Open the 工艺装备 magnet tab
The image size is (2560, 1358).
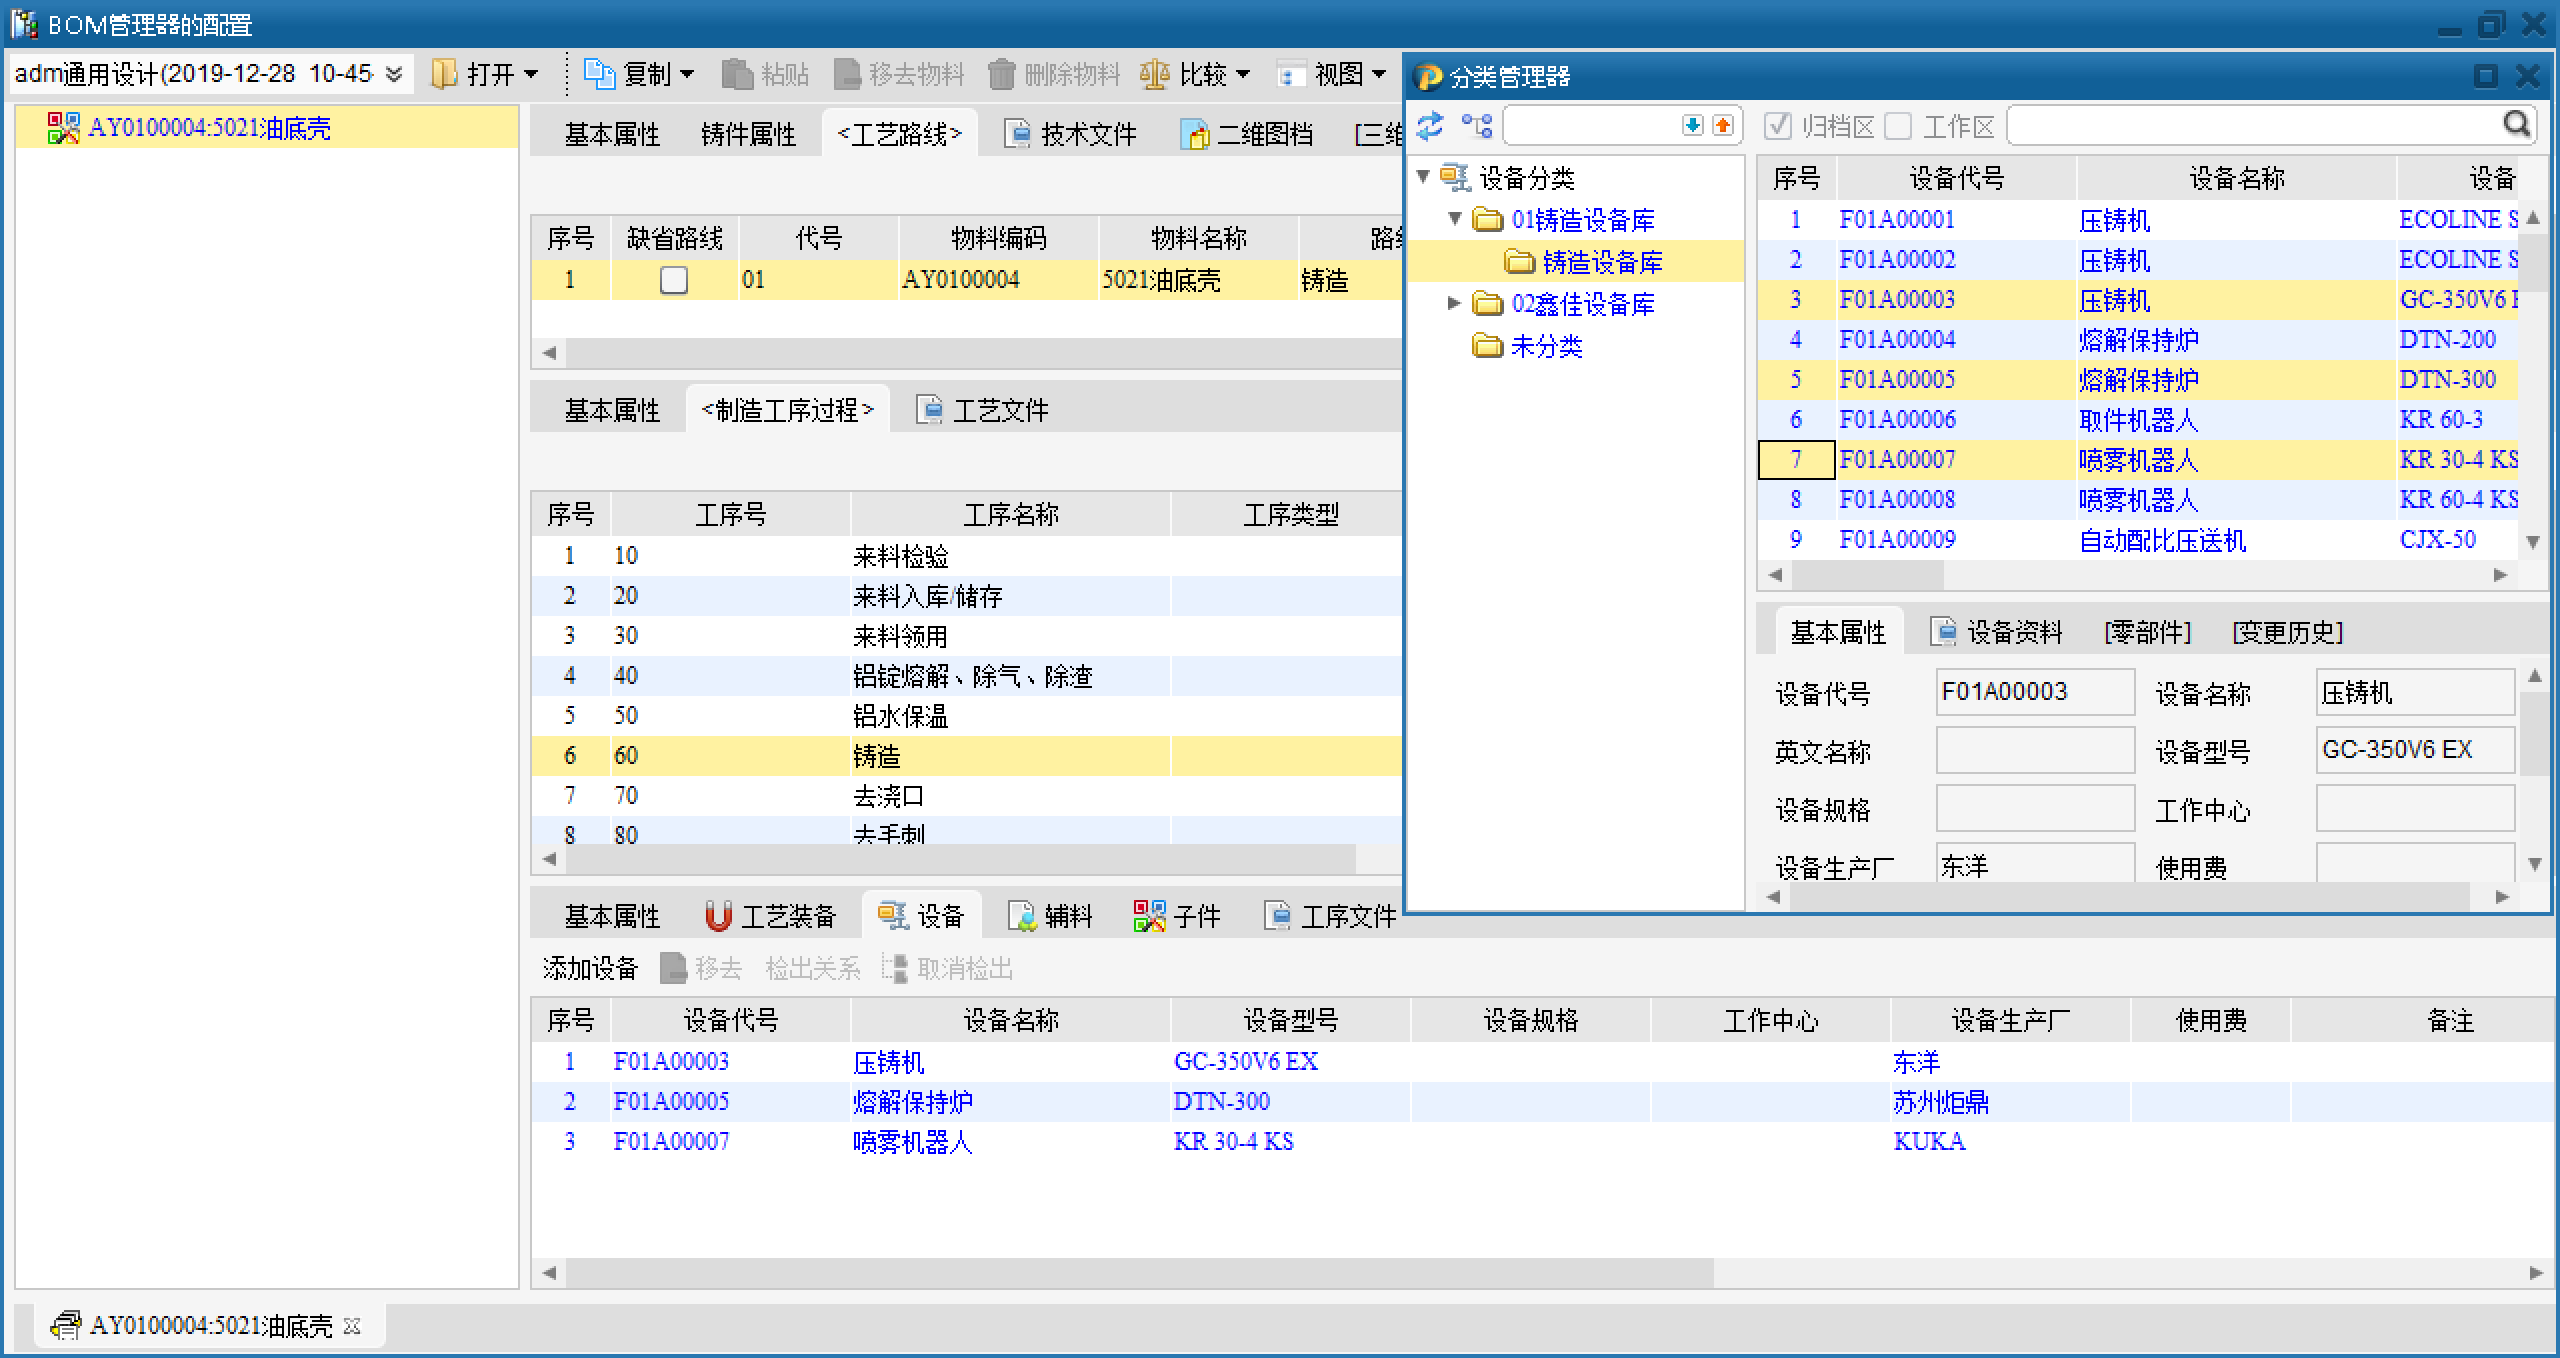tap(770, 915)
